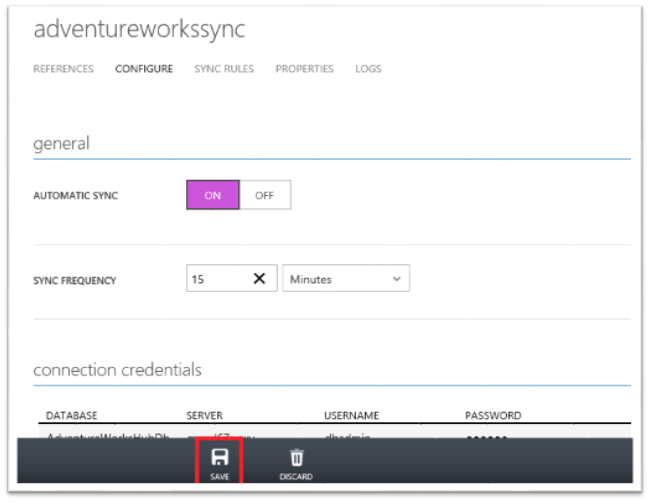Screen dimensions: 650x502
Task: Open the Minutes unit dropdown
Action: (x=346, y=279)
